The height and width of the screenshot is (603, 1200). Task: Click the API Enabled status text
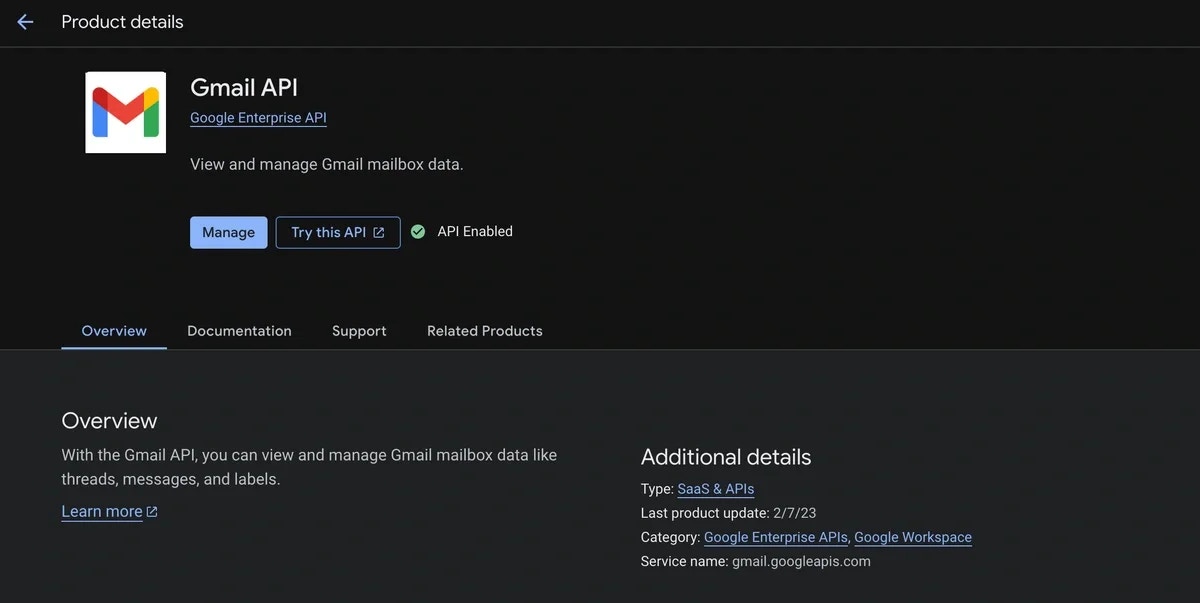point(475,231)
